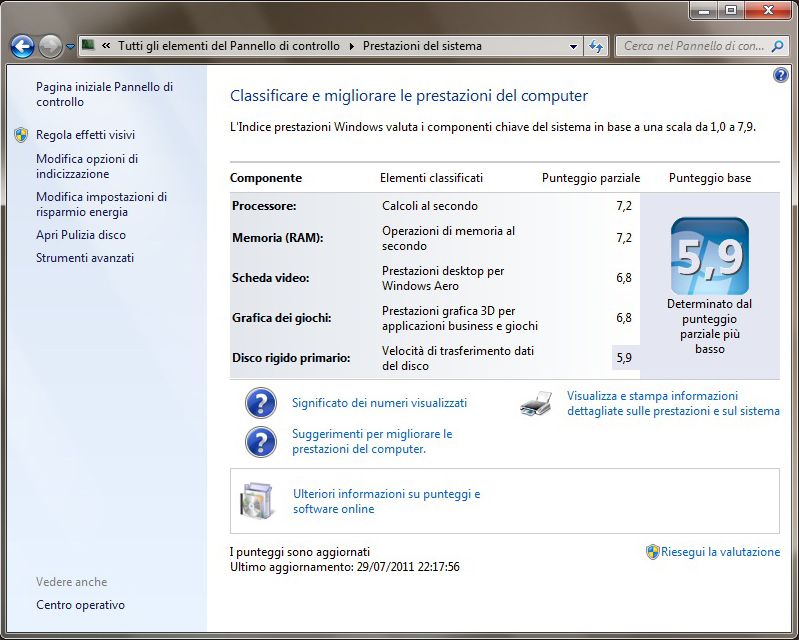Click 'Tutti gli elementi del Pannello di controllo' breadcrumb

229,46
